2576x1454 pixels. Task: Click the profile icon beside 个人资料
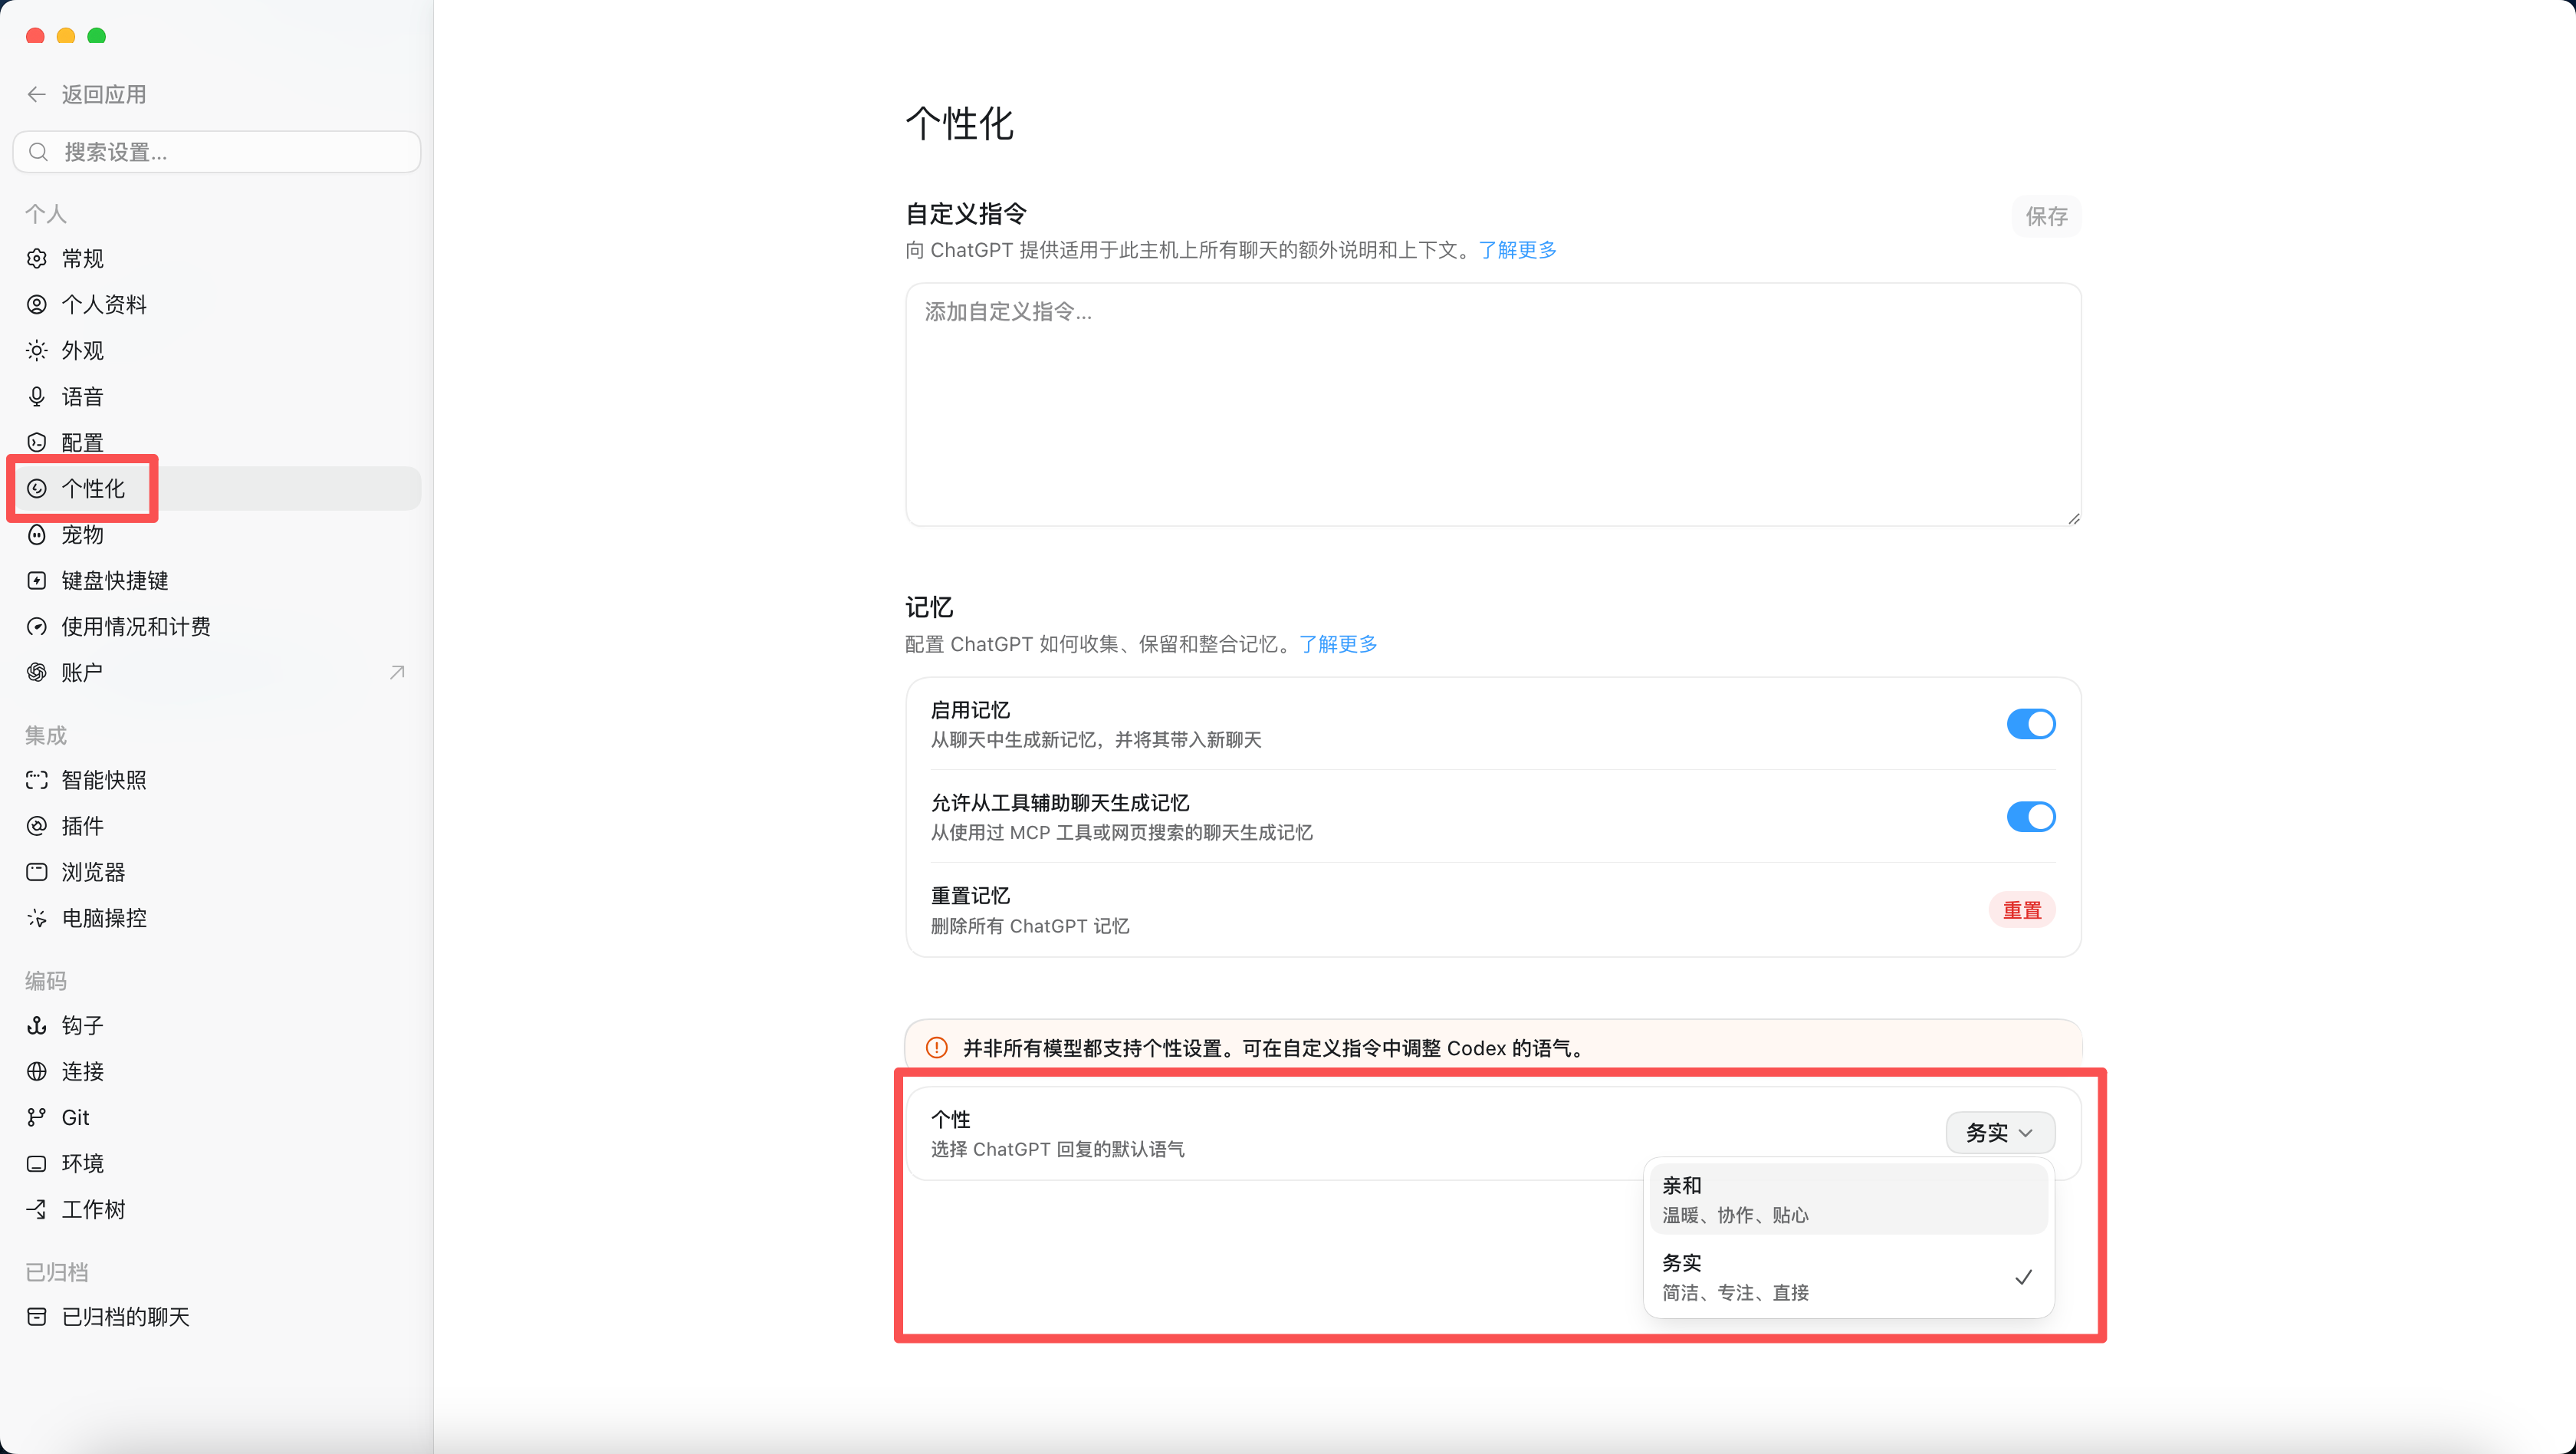[x=37, y=304]
